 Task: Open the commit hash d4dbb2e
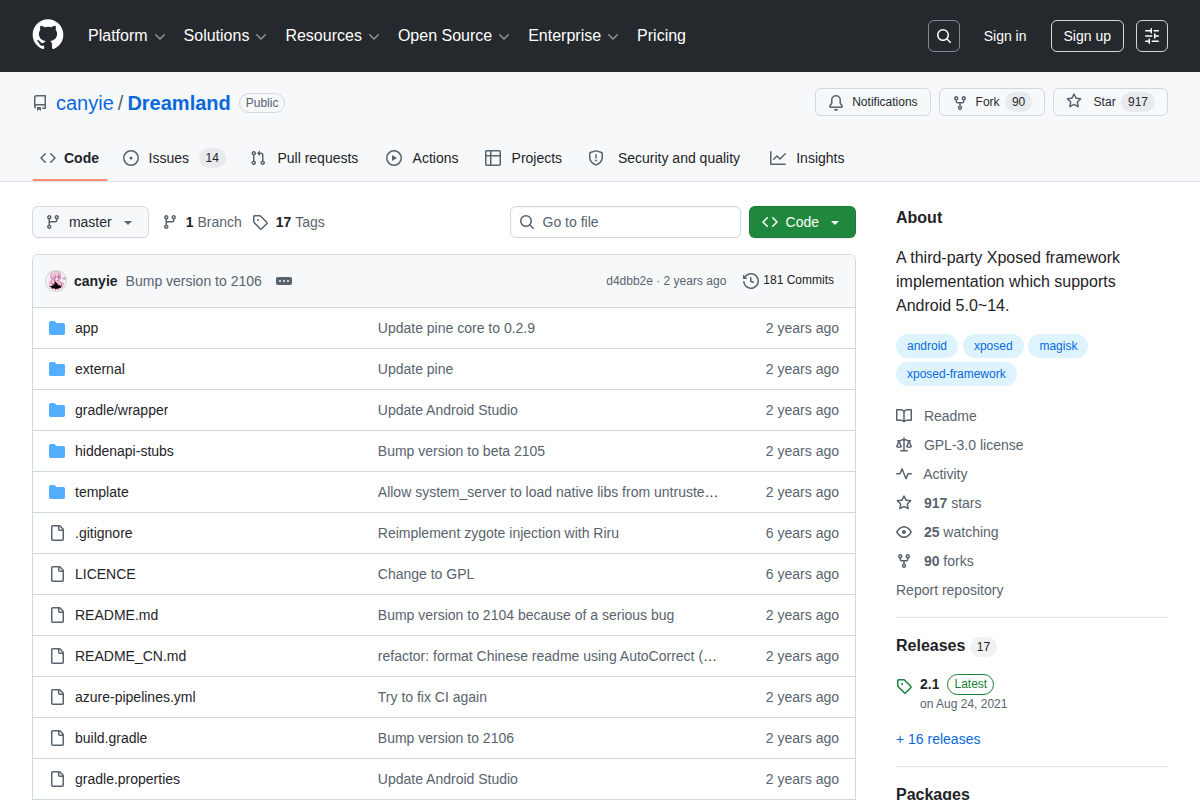(629, 281)
